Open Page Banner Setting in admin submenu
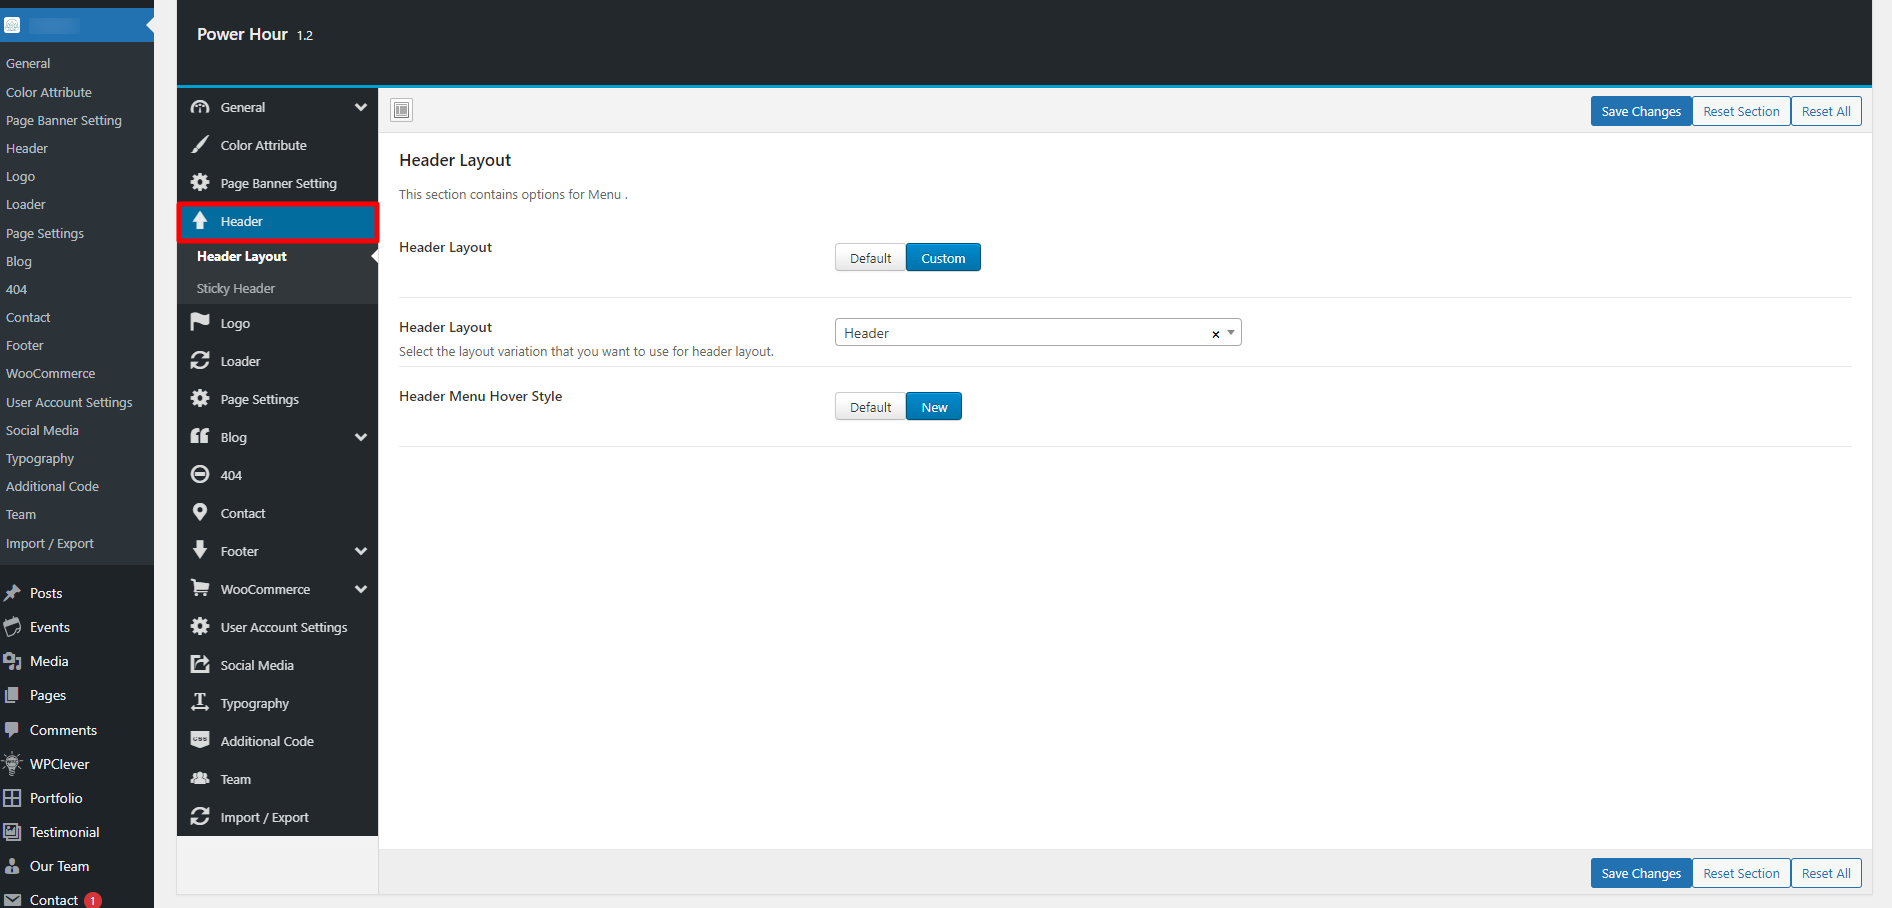 pos(64,120)
